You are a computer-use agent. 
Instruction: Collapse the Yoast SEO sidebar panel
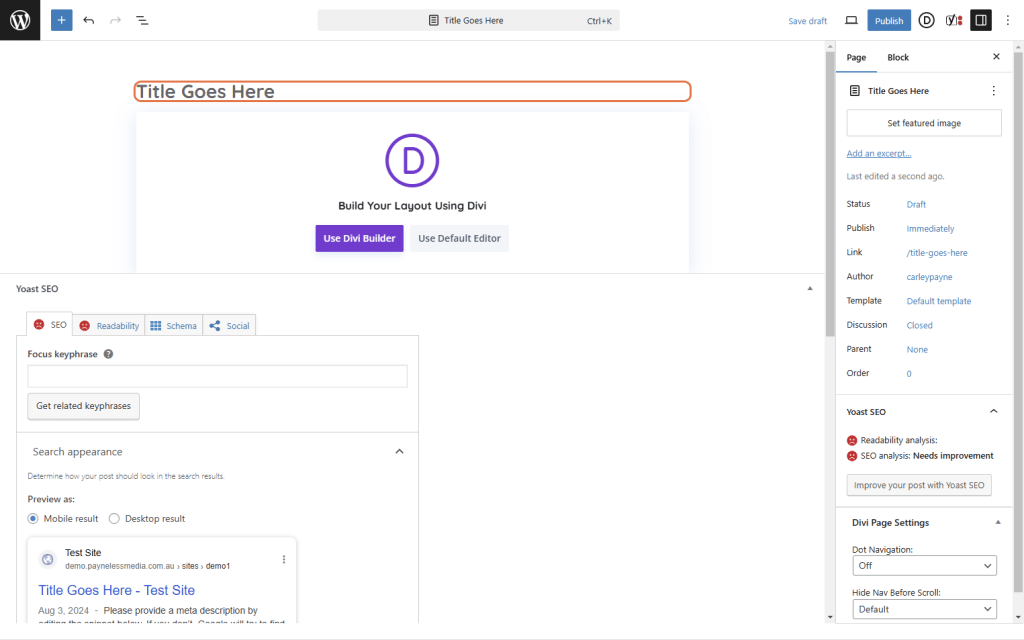[x=993, y=411]
